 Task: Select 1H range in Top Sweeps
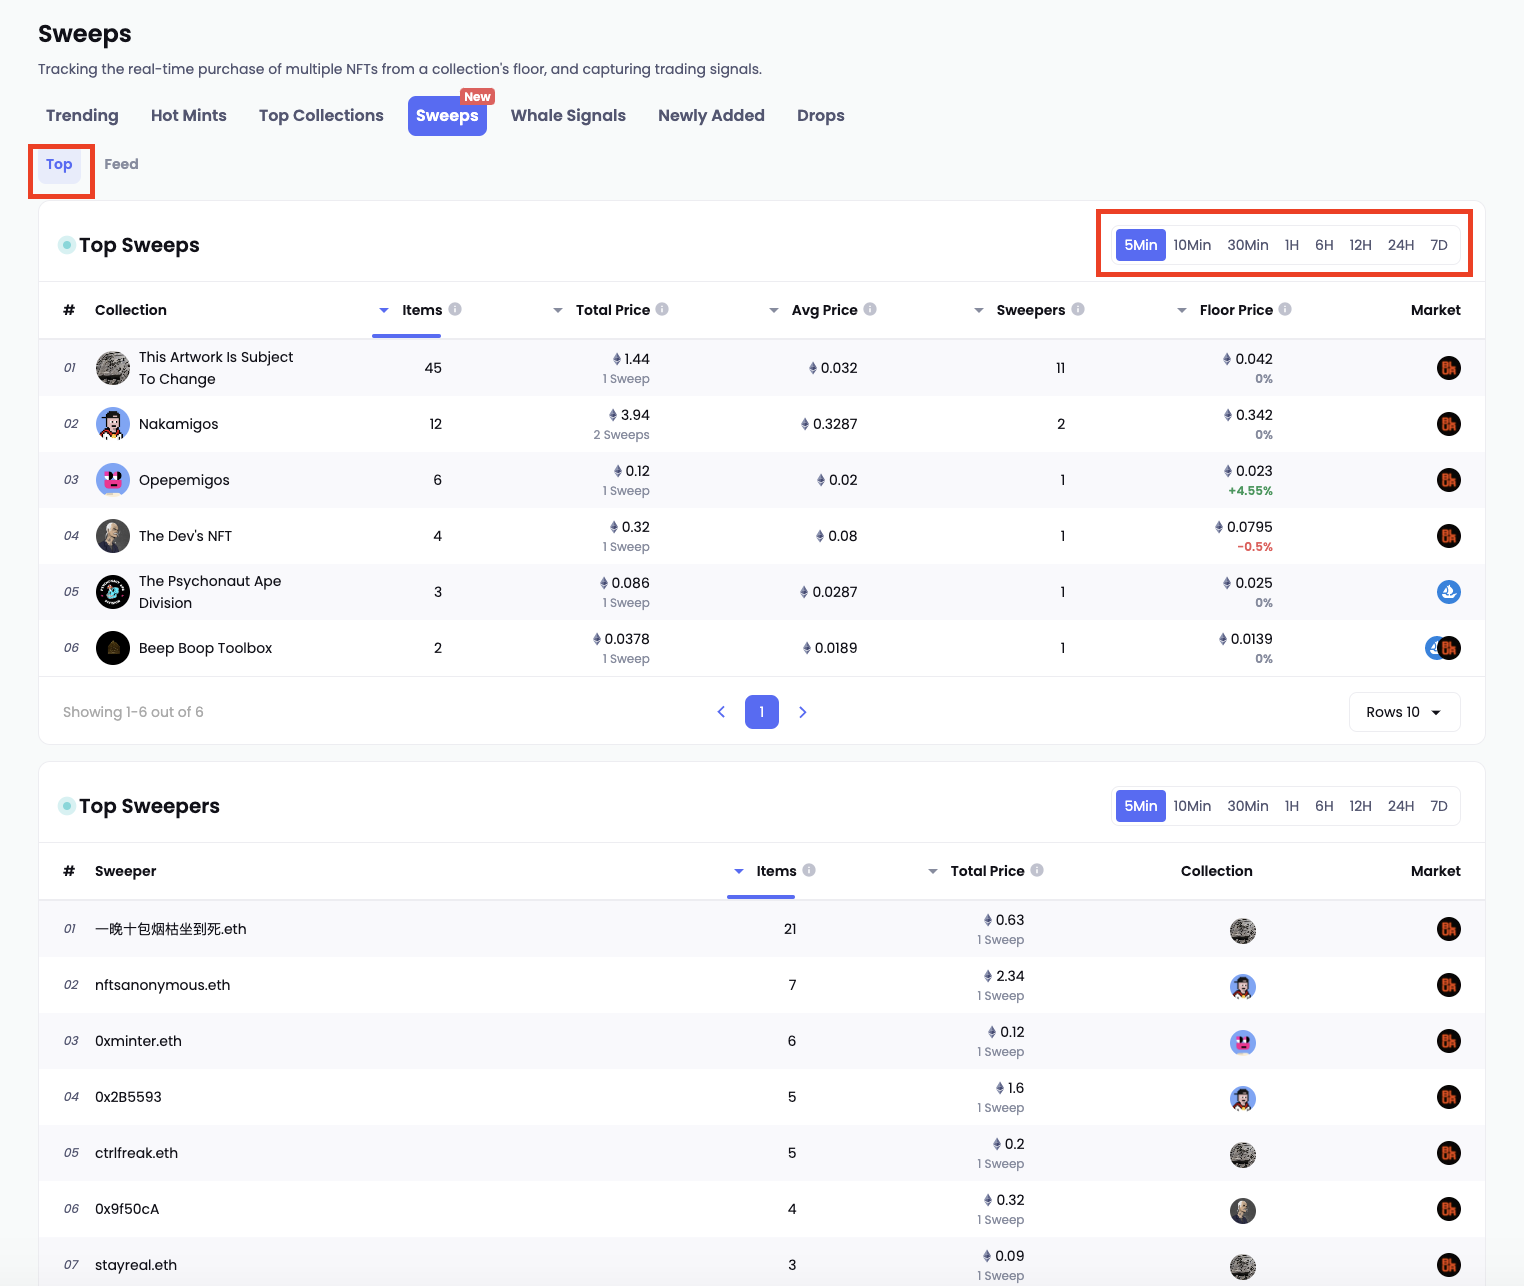[1292, 245]
